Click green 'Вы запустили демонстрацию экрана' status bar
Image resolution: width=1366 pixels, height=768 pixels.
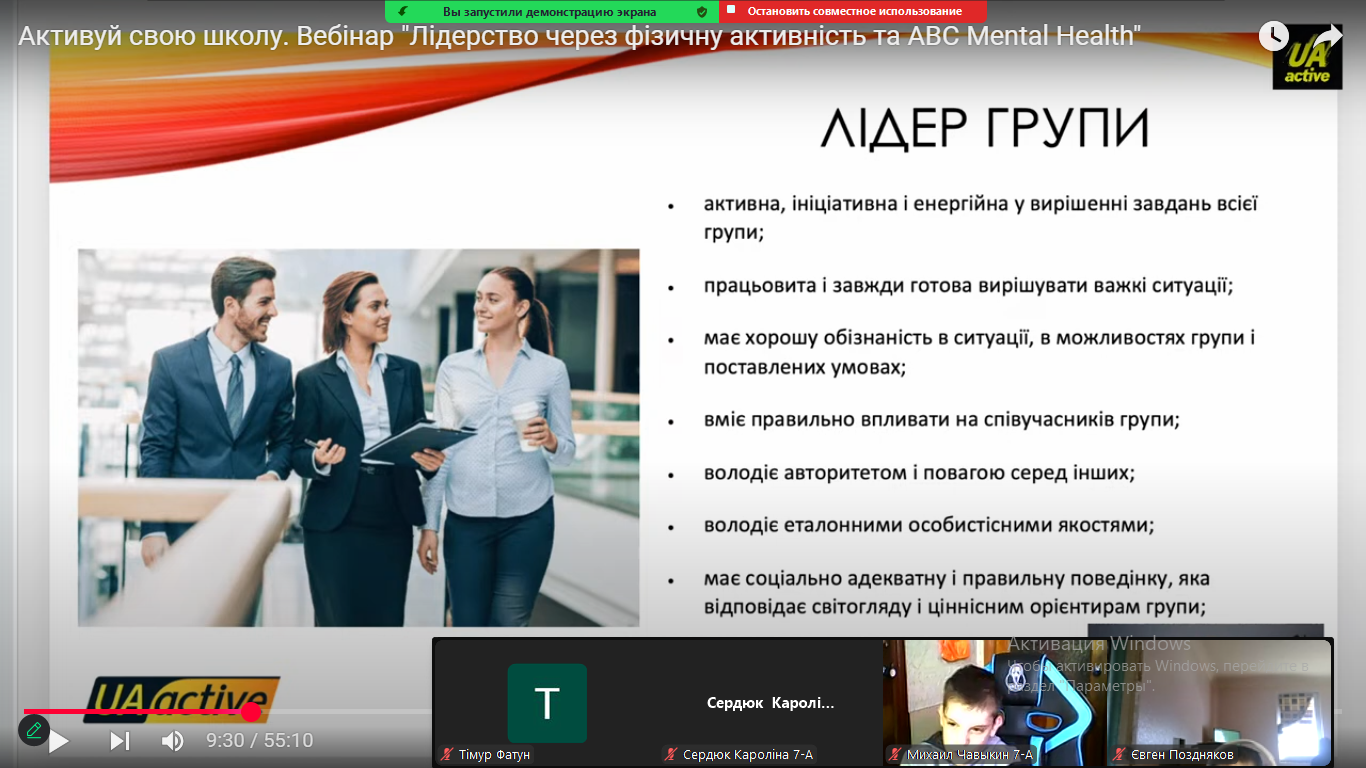552,11
